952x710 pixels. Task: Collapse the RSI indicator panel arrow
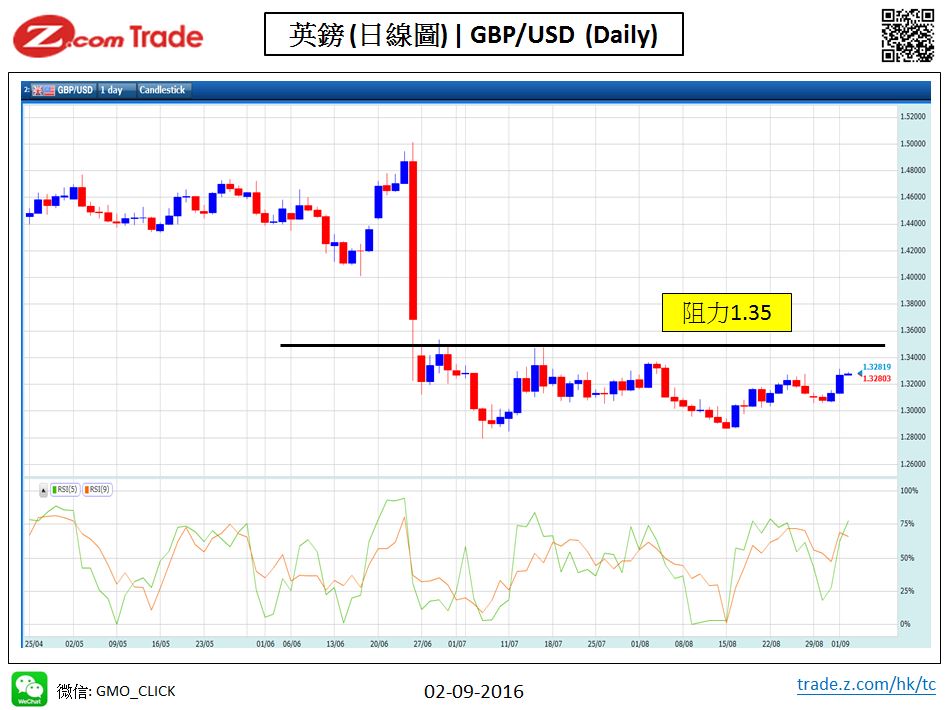pos(43,490)
